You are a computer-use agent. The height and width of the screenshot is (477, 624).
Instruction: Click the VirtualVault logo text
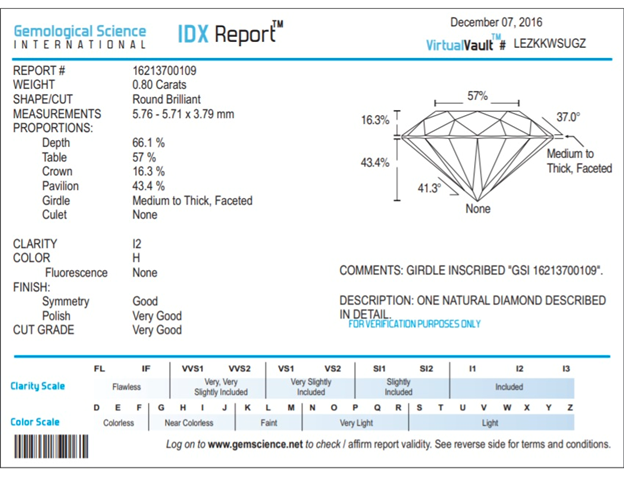pos(466,44)
